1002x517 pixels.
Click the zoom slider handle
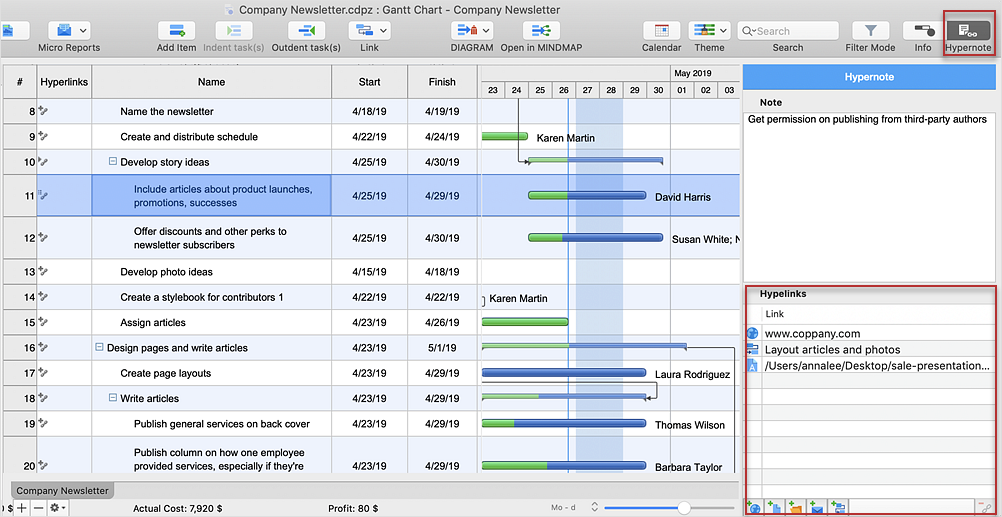point(684,508)
